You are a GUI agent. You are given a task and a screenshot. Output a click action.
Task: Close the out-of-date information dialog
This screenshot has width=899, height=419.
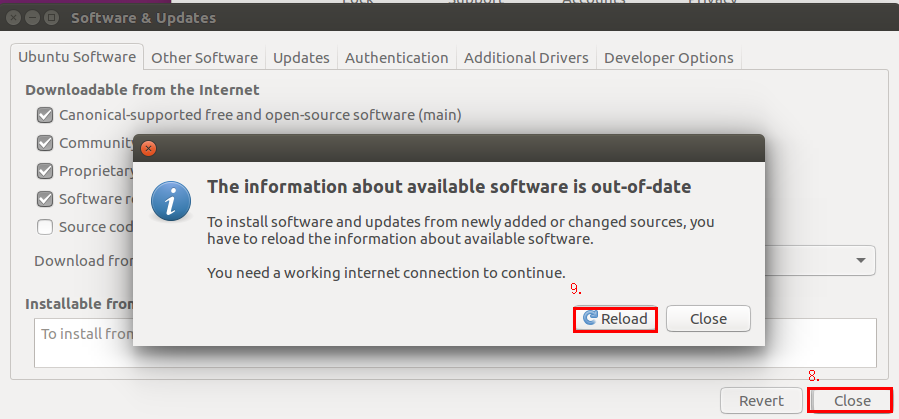(x=708, y=319)
